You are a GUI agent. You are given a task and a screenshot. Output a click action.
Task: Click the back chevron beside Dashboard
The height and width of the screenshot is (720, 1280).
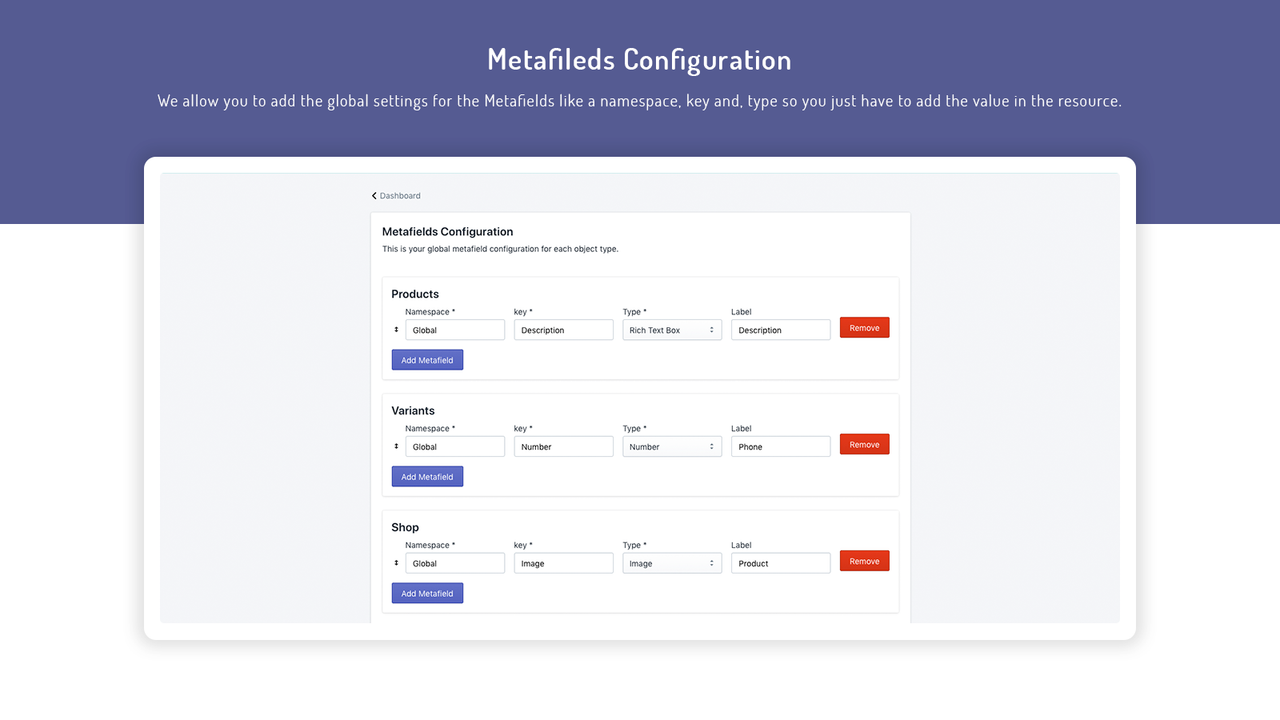click(x=374, y=195)
